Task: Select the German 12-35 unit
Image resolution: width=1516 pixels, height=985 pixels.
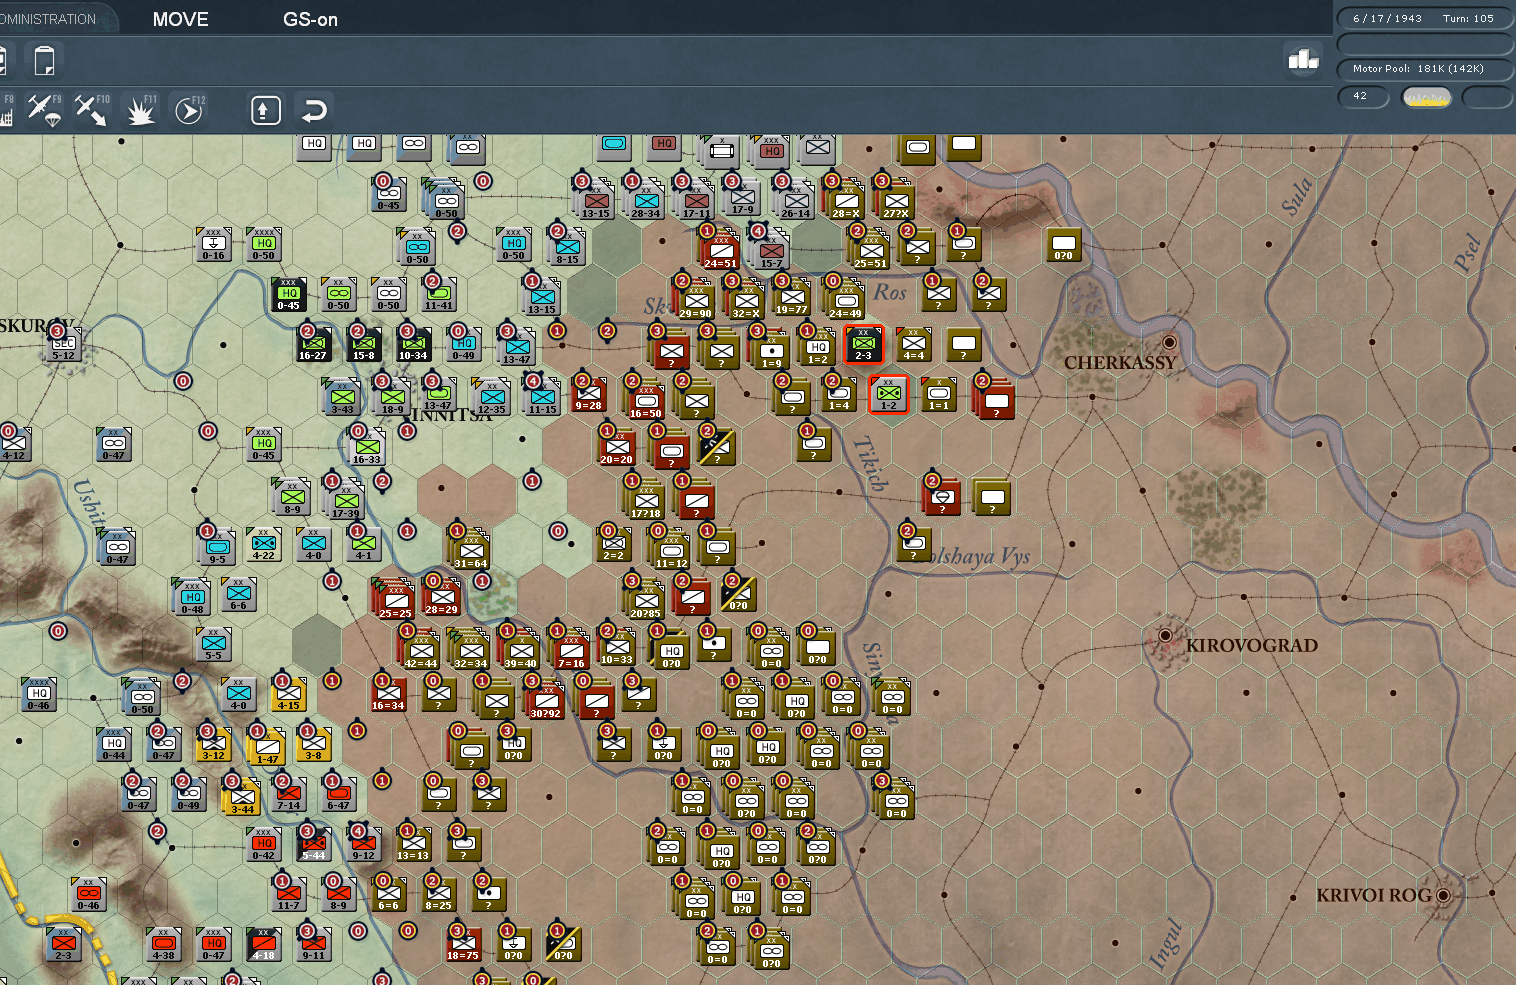Action: coord(491,396)
